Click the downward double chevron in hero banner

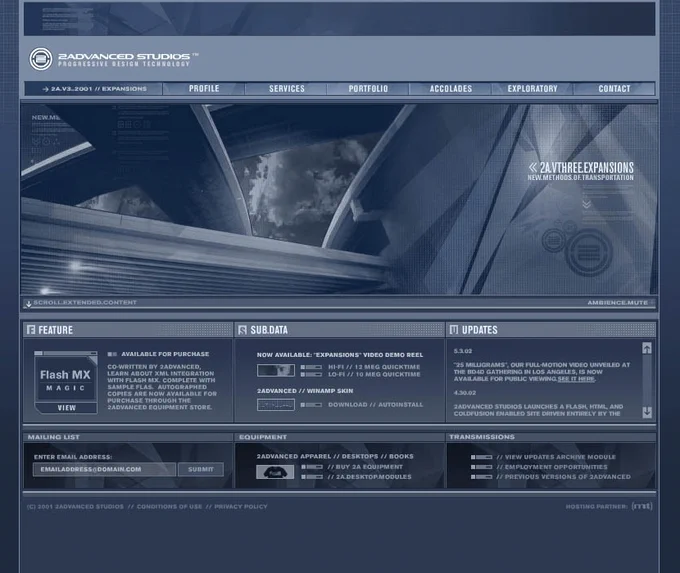coord(586,204)
